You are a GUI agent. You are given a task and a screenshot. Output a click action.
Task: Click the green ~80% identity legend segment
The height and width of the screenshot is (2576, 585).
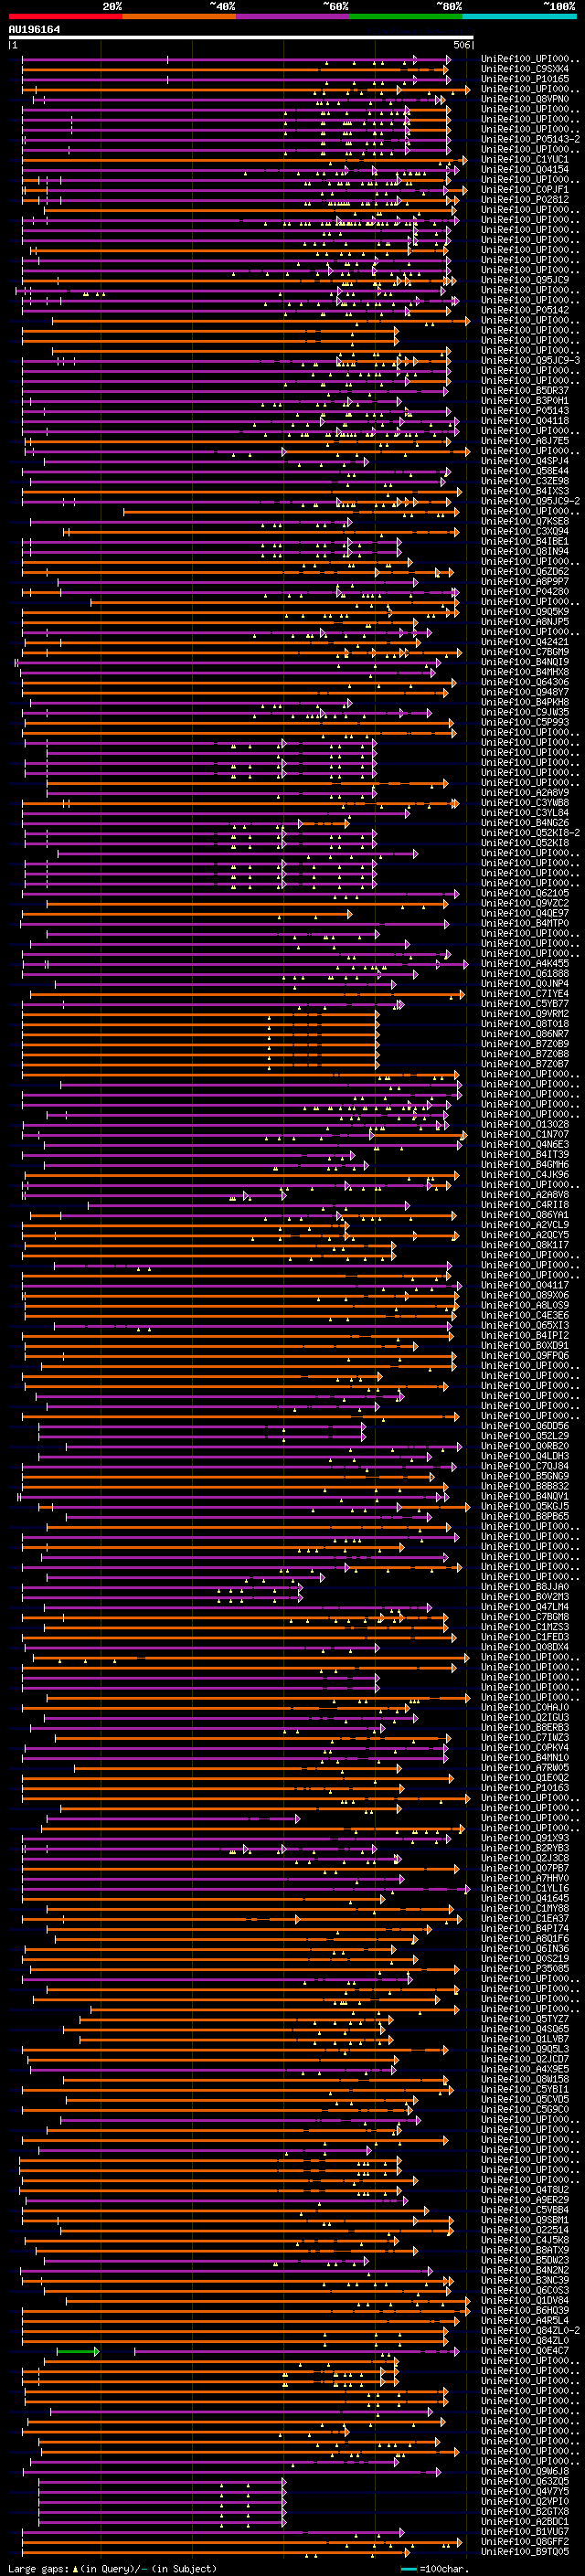(x=406, y=16)
